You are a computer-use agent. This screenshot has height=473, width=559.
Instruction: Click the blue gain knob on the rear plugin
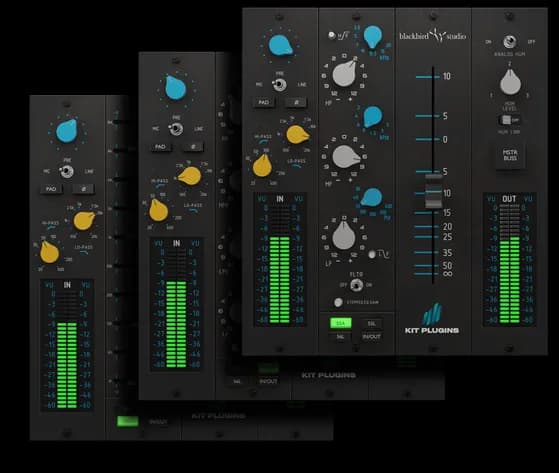click(67, 131)
